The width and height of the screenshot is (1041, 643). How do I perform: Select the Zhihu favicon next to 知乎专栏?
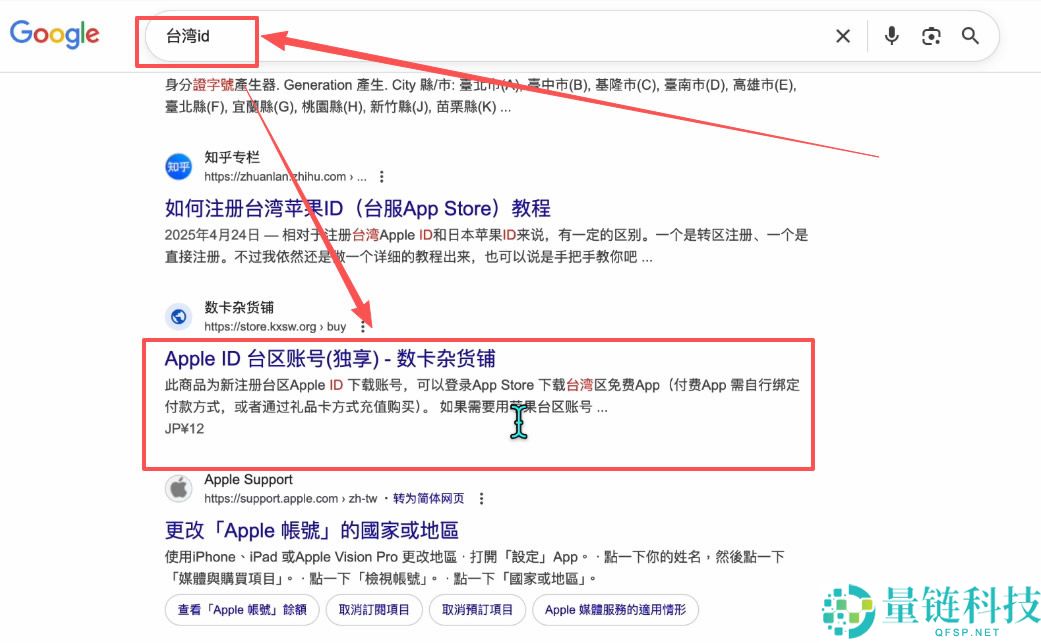[x=177, y=166]
